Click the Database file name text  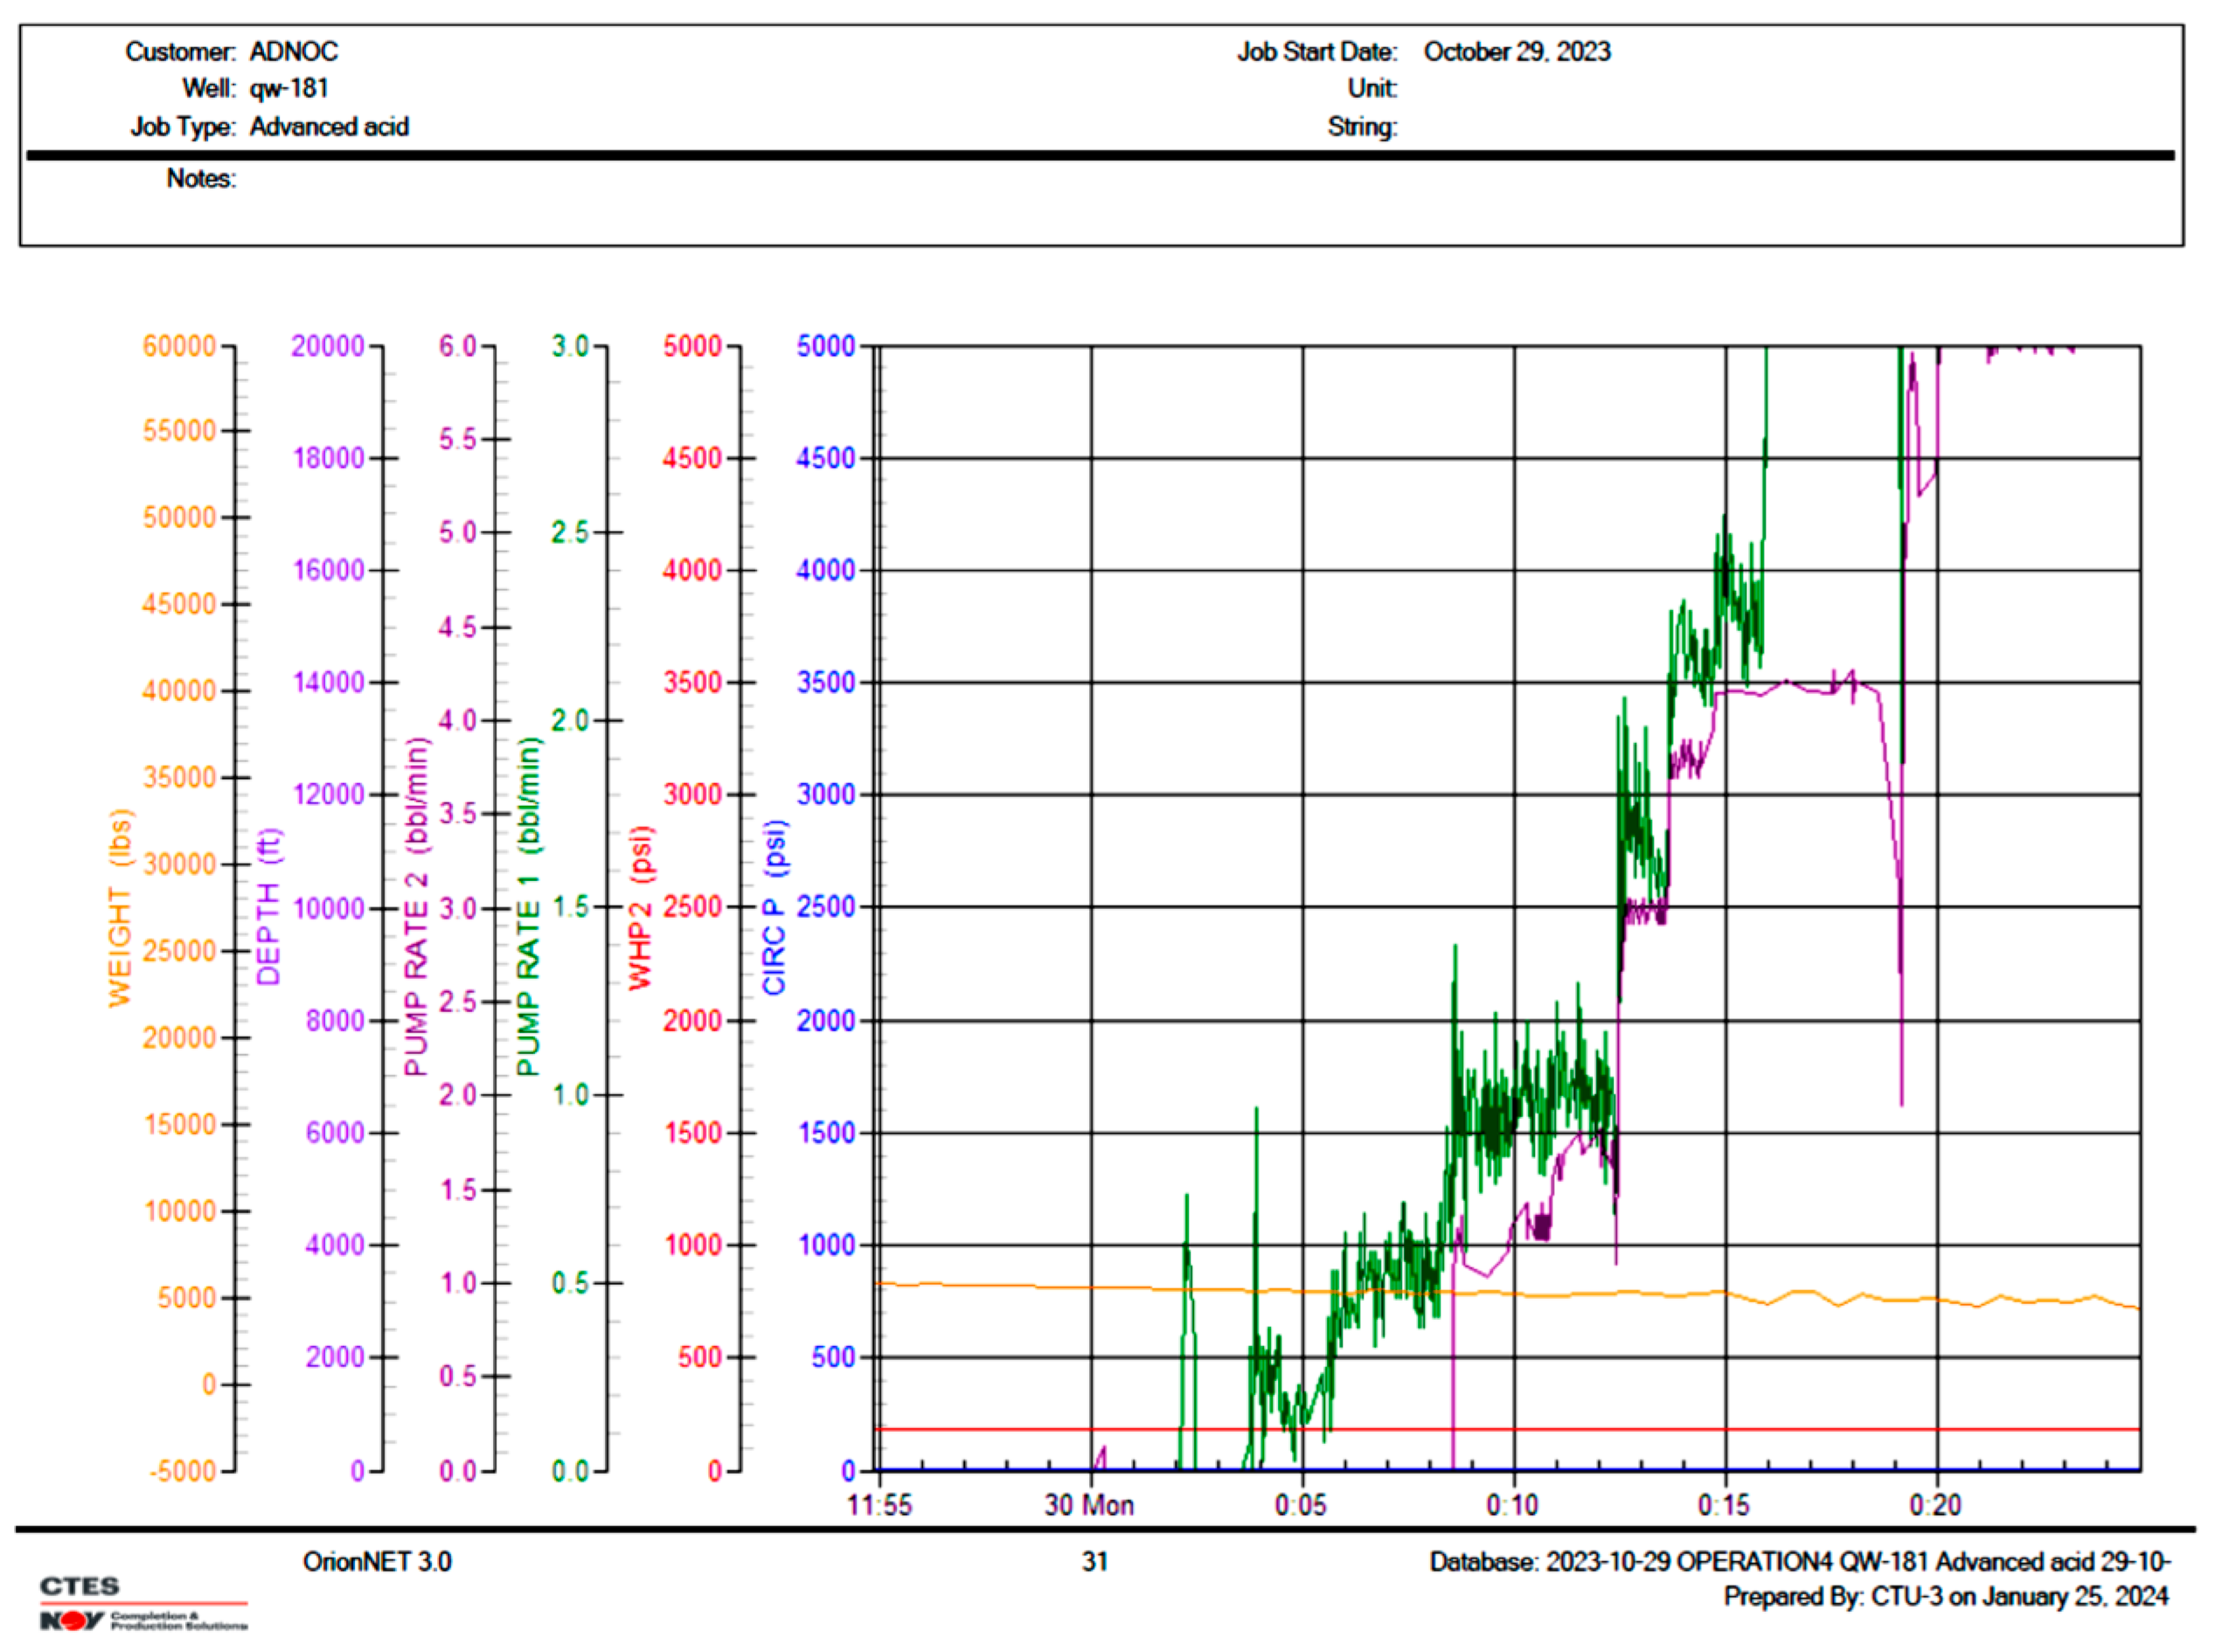(x=1799, y=1562)
